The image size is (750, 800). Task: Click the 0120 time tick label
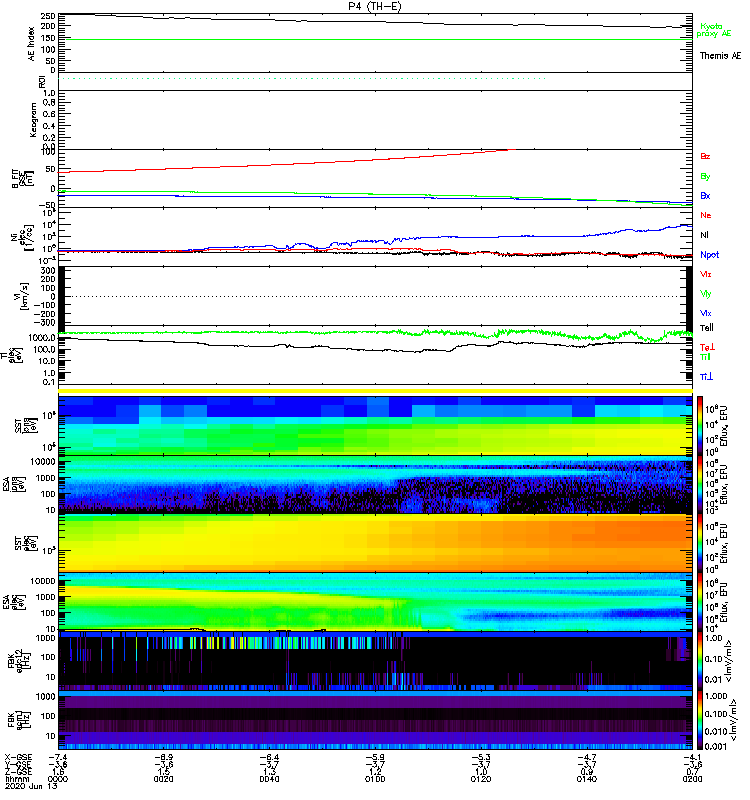(481, 779)
